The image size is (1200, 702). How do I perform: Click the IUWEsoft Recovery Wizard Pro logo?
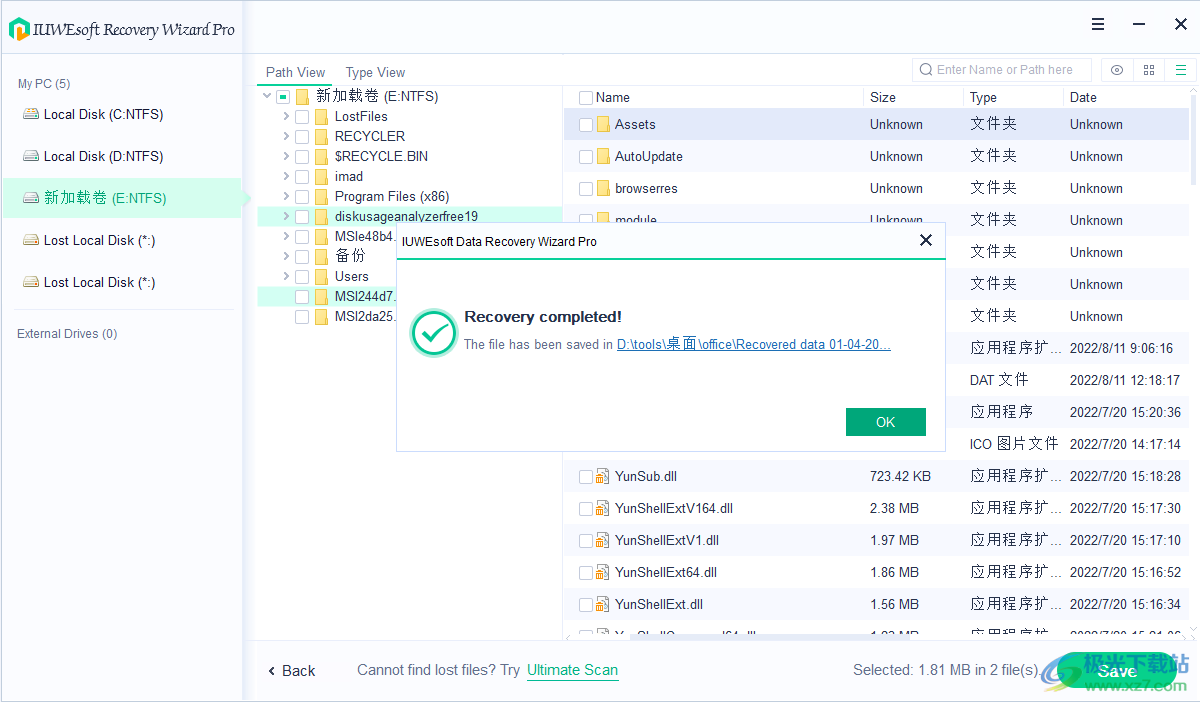click(x=19, y=29)
